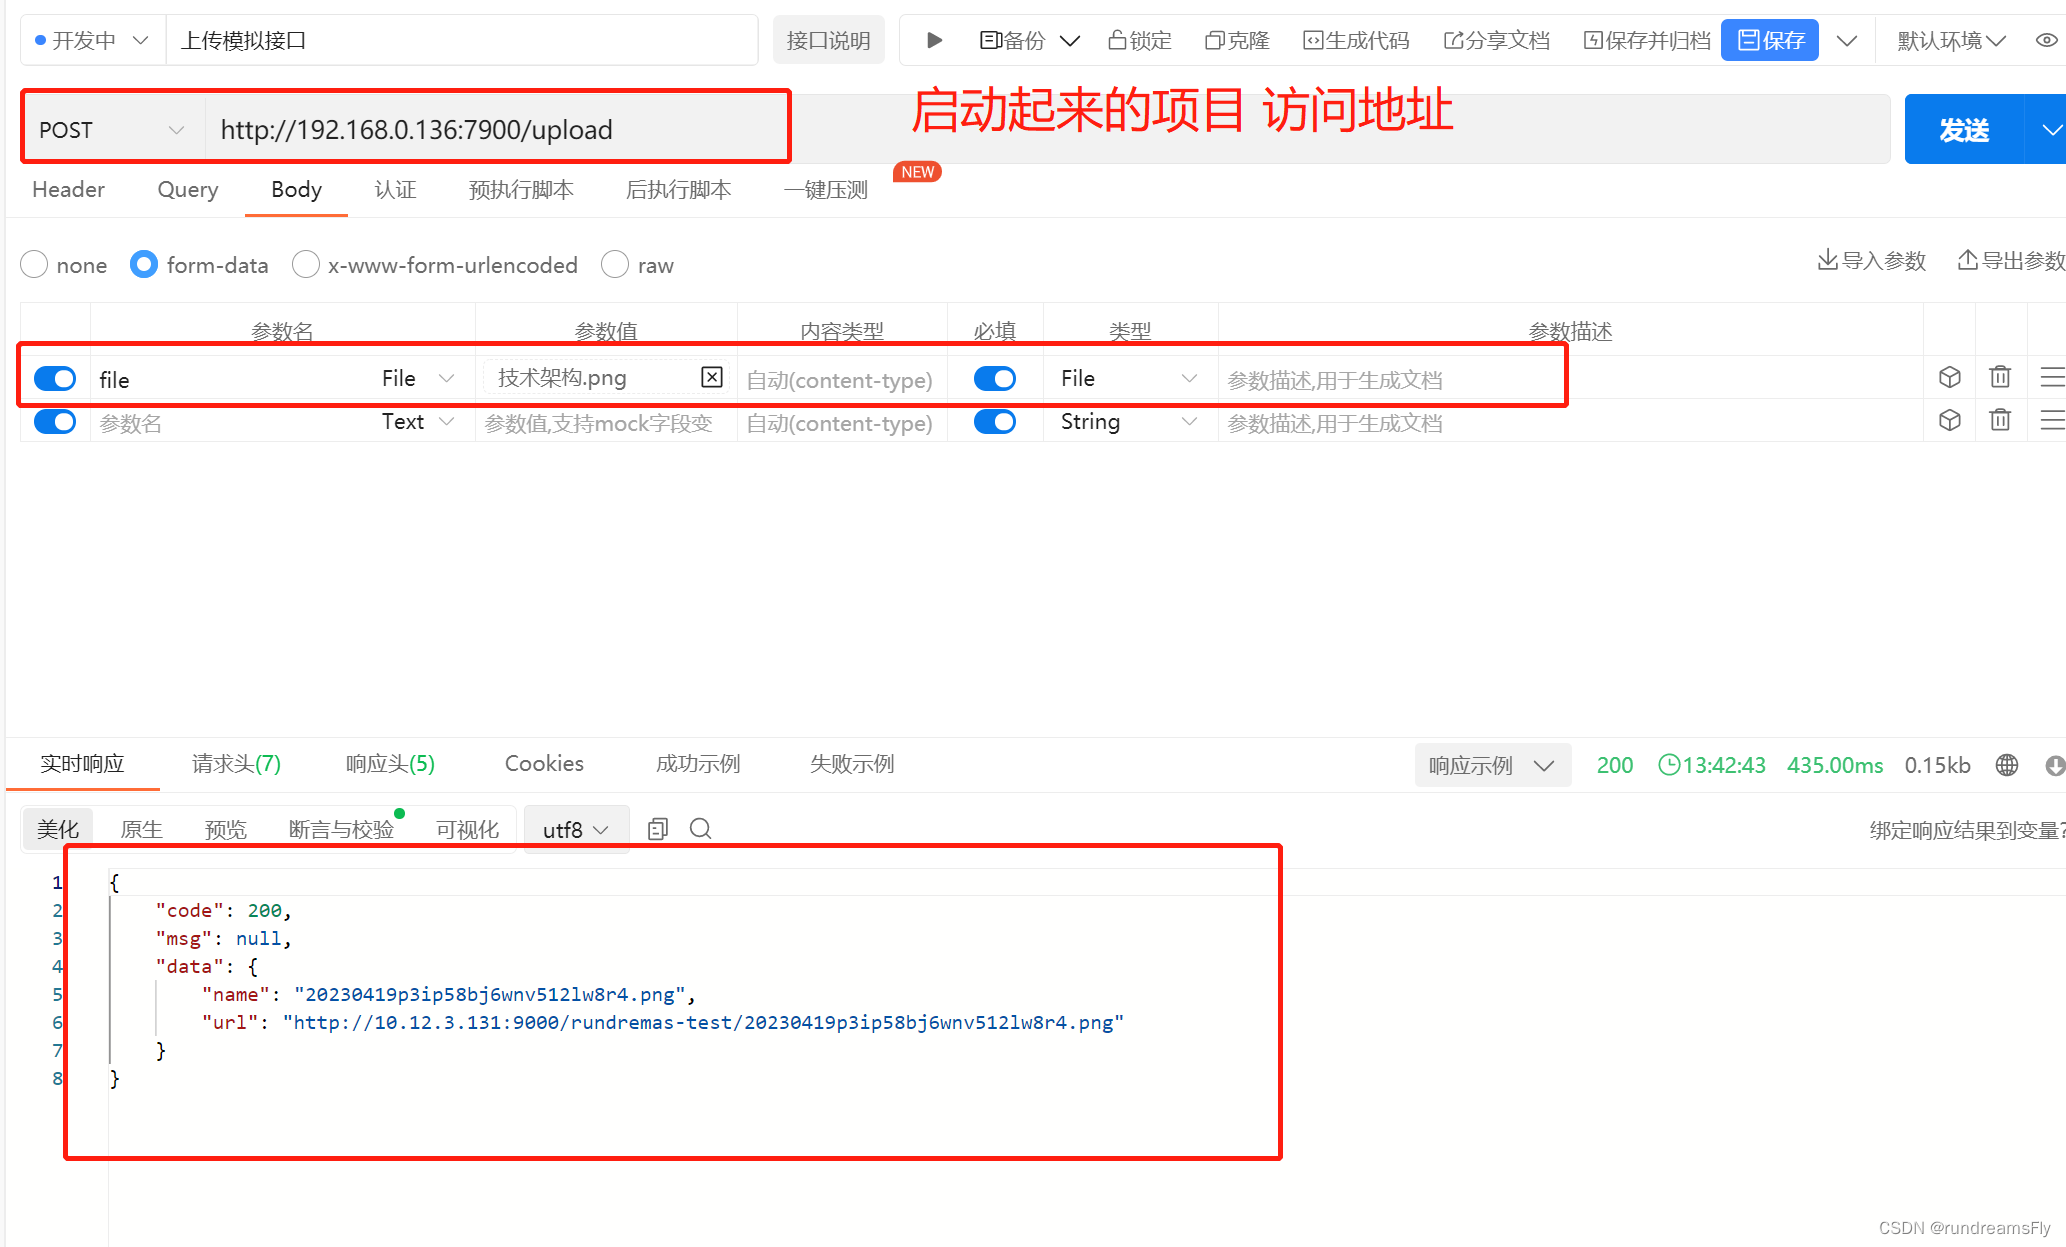Click the blue 保存 save button
The width and height of the screenshot is (2066, 1247).
coord(1770,40)
